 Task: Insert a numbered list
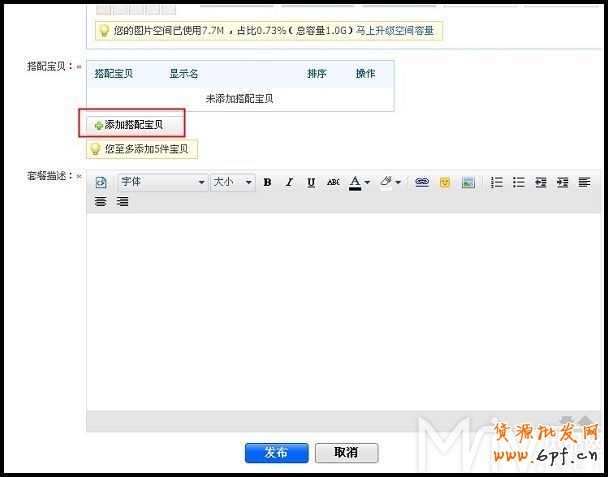497,183
